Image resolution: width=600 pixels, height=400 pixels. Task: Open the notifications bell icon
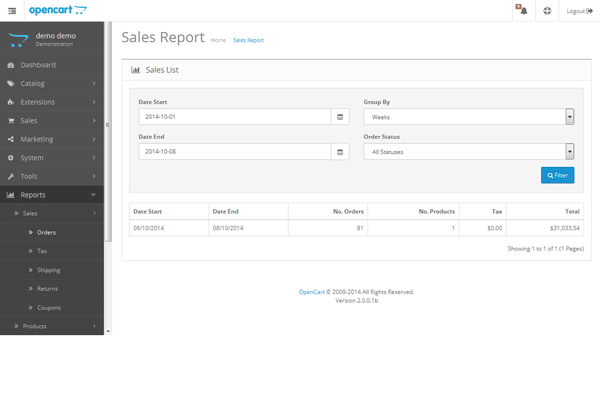[522, 10]
